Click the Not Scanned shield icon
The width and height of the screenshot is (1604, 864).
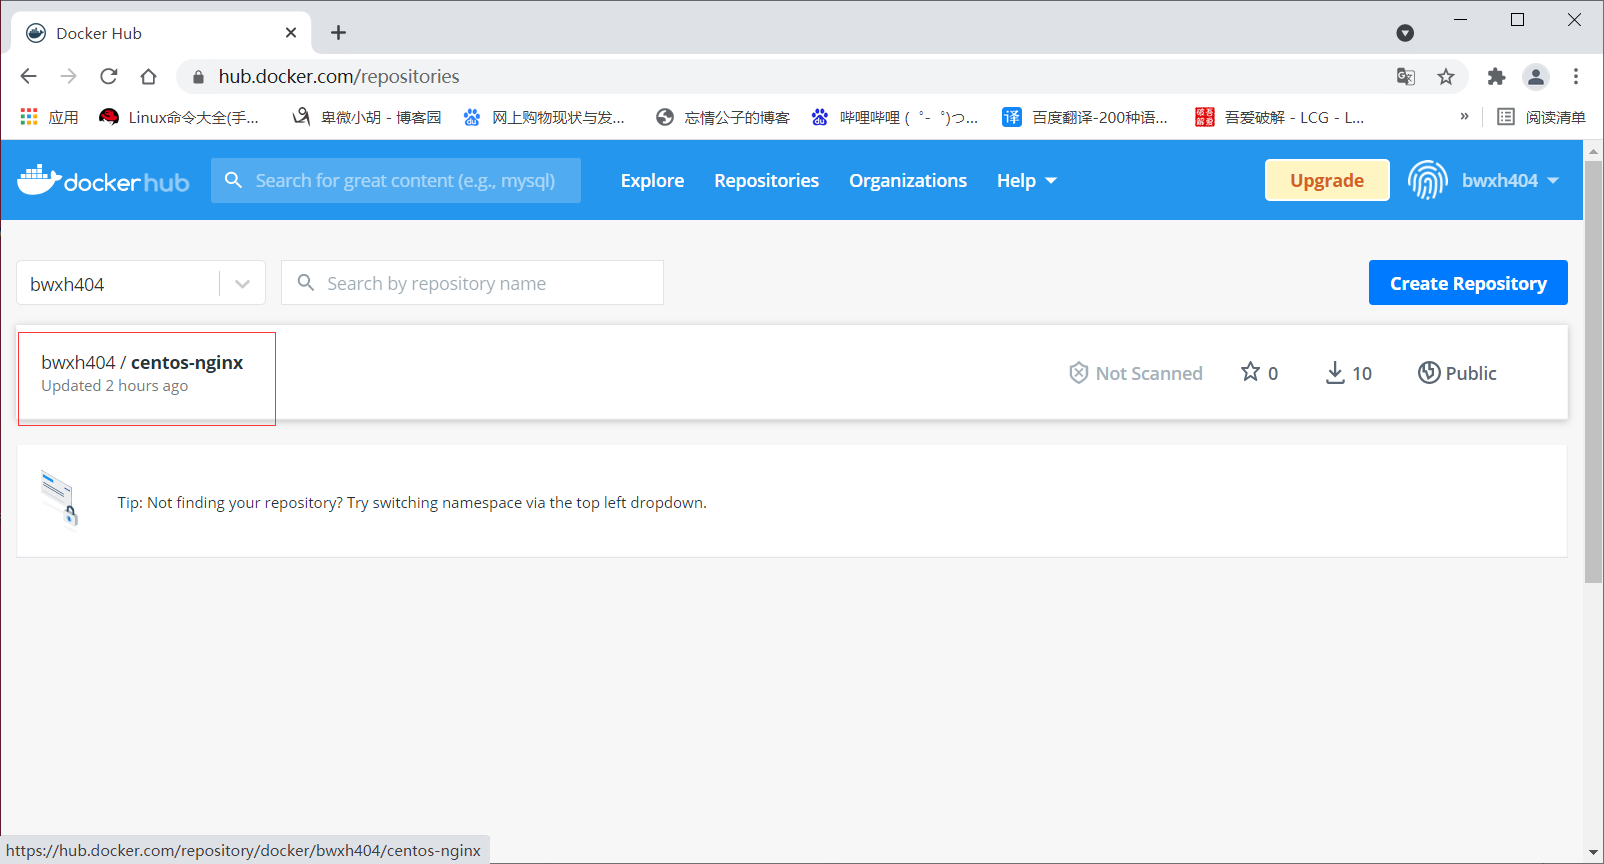(x=1078, y=373)
